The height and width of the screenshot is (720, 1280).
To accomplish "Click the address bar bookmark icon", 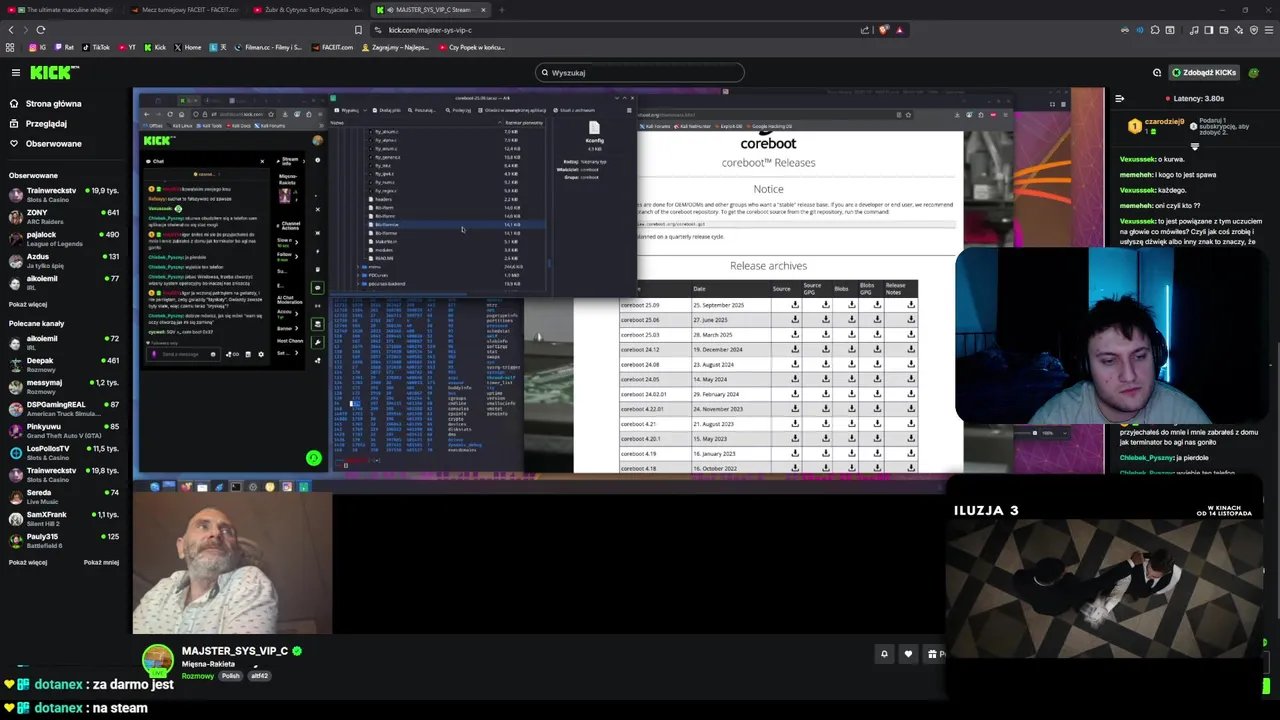I will pyautogui.click(x=358, y=30).
